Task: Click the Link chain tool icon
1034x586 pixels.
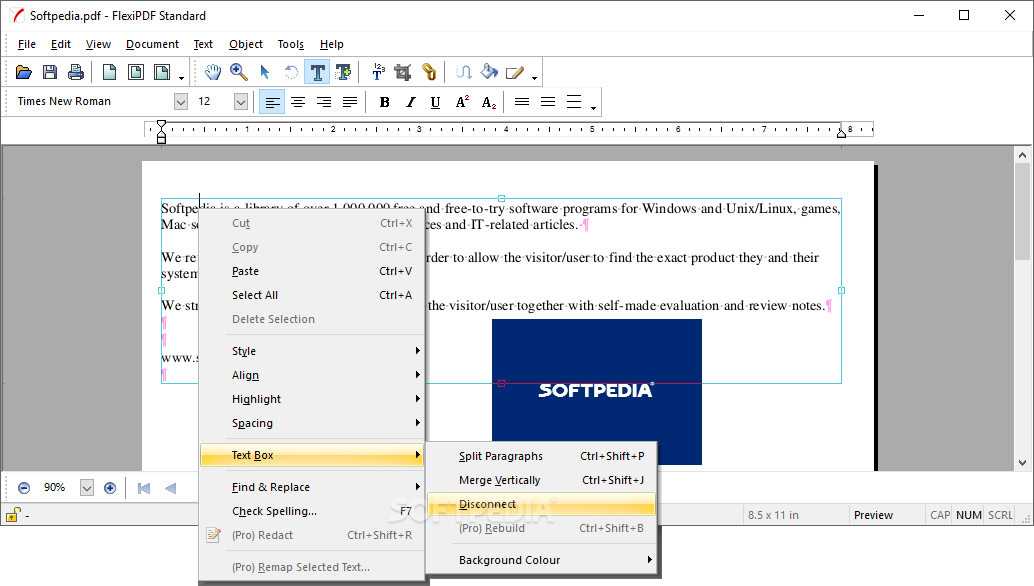Action: click(x=429, y=72)
